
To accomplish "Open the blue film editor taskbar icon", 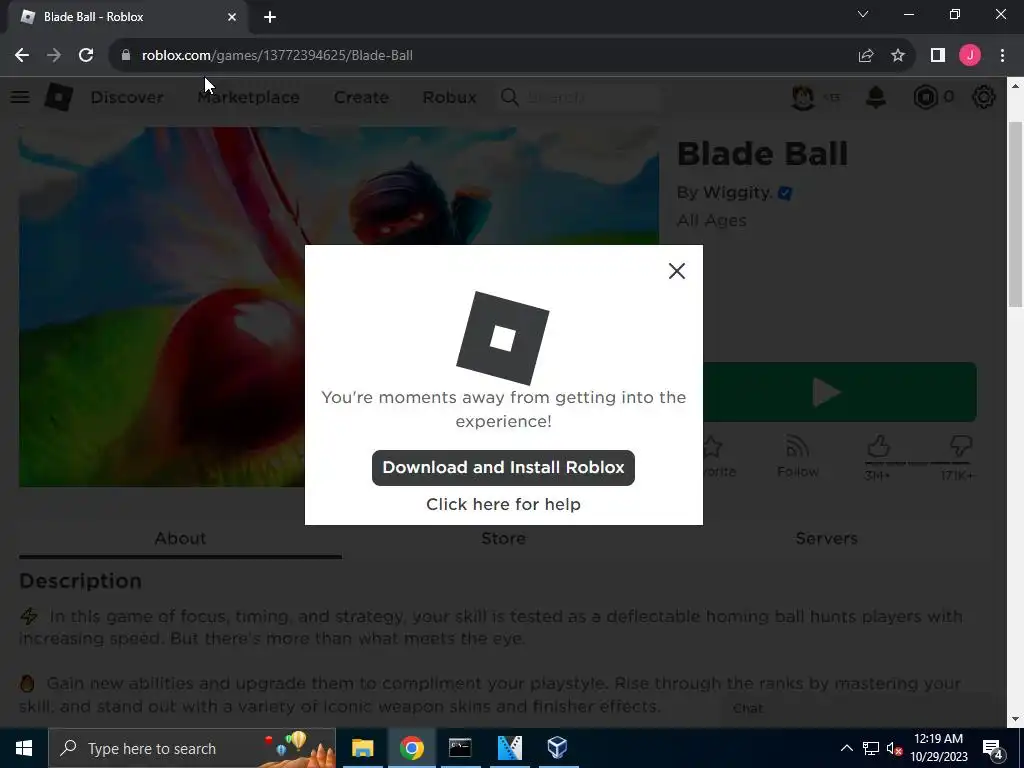I will coord(509,748).
